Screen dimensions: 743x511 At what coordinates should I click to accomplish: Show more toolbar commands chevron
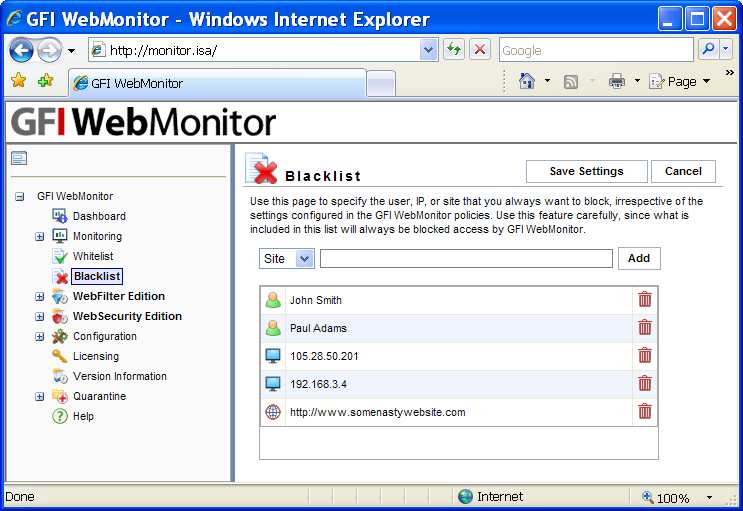(729, 73)
